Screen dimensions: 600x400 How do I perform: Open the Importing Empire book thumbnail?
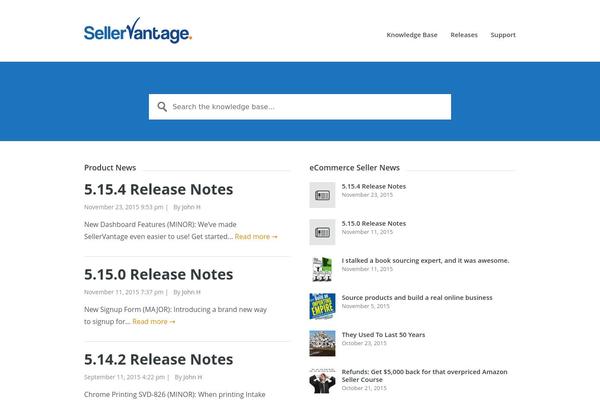tap(322, 306)
